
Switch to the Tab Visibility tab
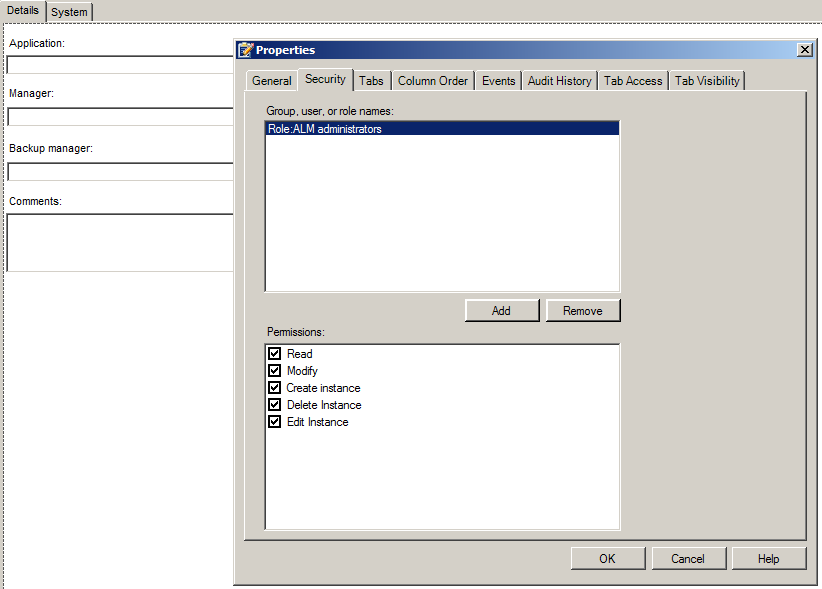click(707, 80)
